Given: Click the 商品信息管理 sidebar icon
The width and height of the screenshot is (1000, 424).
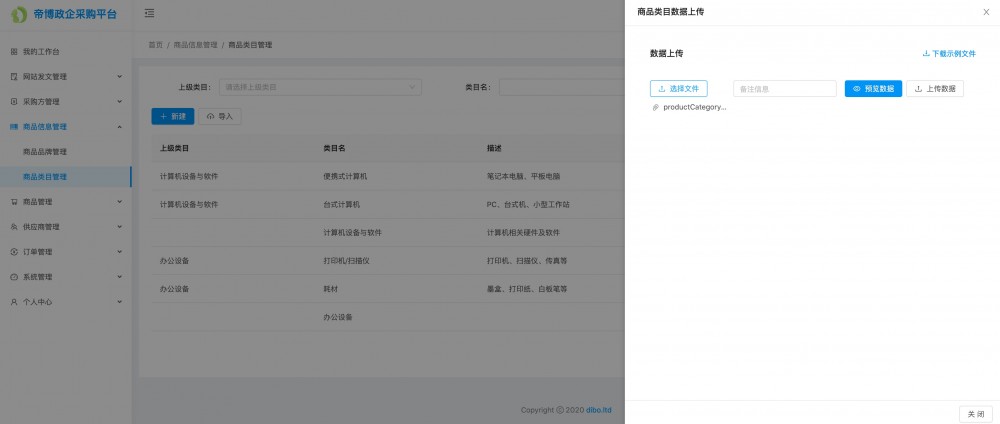Looking at the screenshot, I should coord(14,127).
